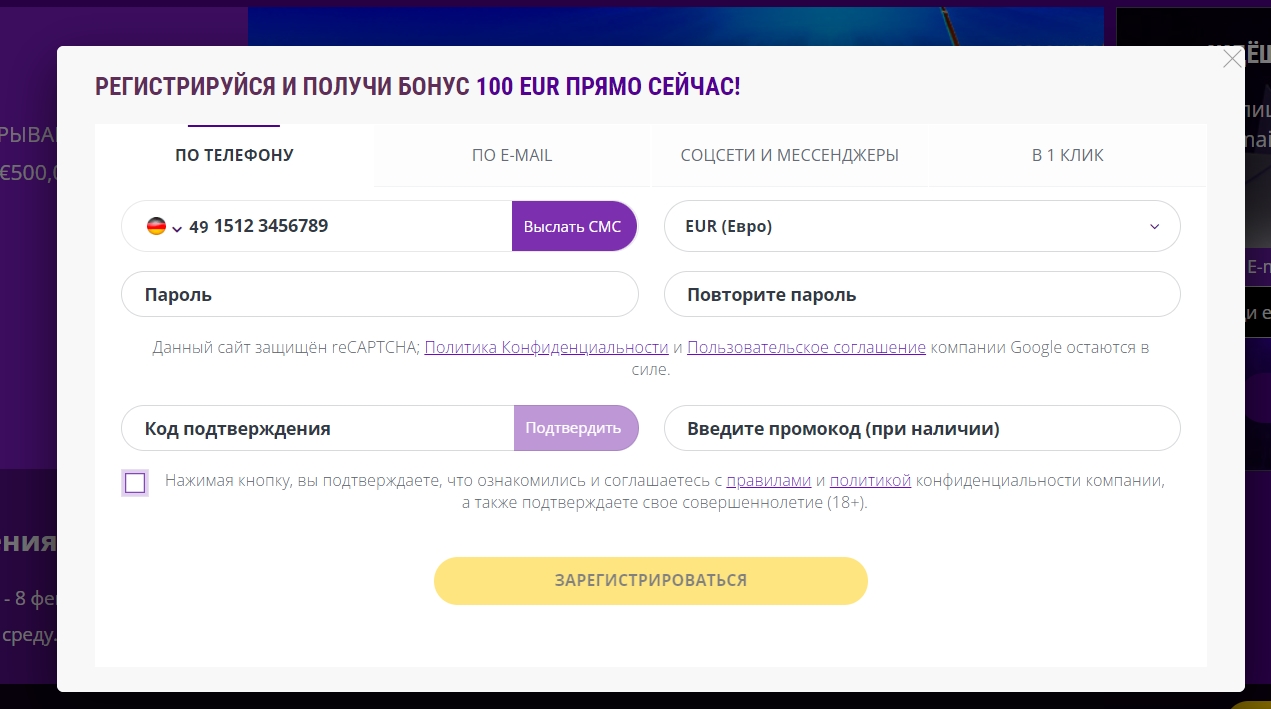Click the Зарегистрироваться button
The width and height of the screenshot is (1271, 709).
(x=651, y=580)
